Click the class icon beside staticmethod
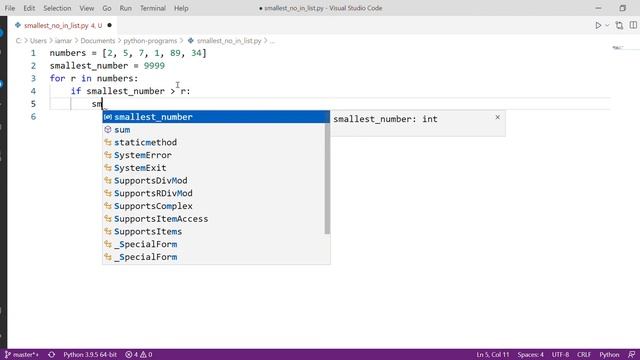640x360 pixels. (108, 142)
